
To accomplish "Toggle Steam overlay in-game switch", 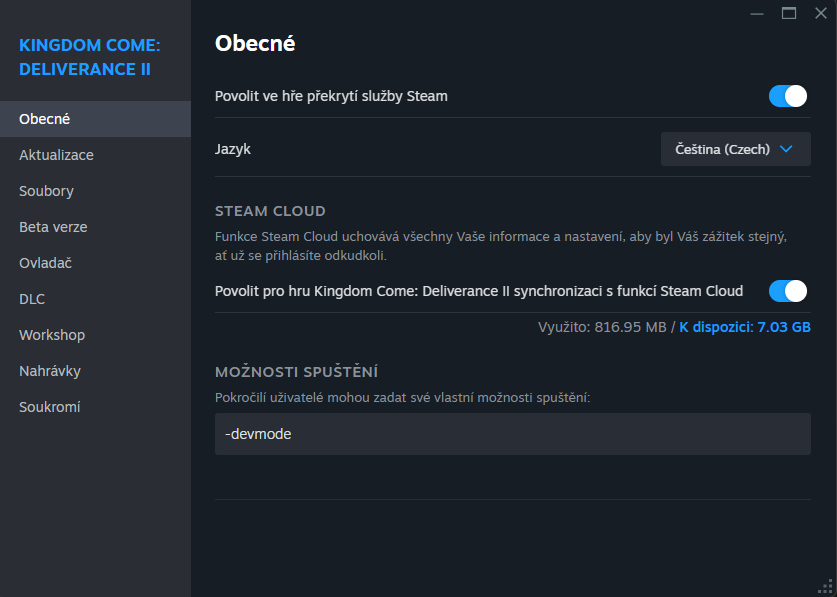I will 787,96.
